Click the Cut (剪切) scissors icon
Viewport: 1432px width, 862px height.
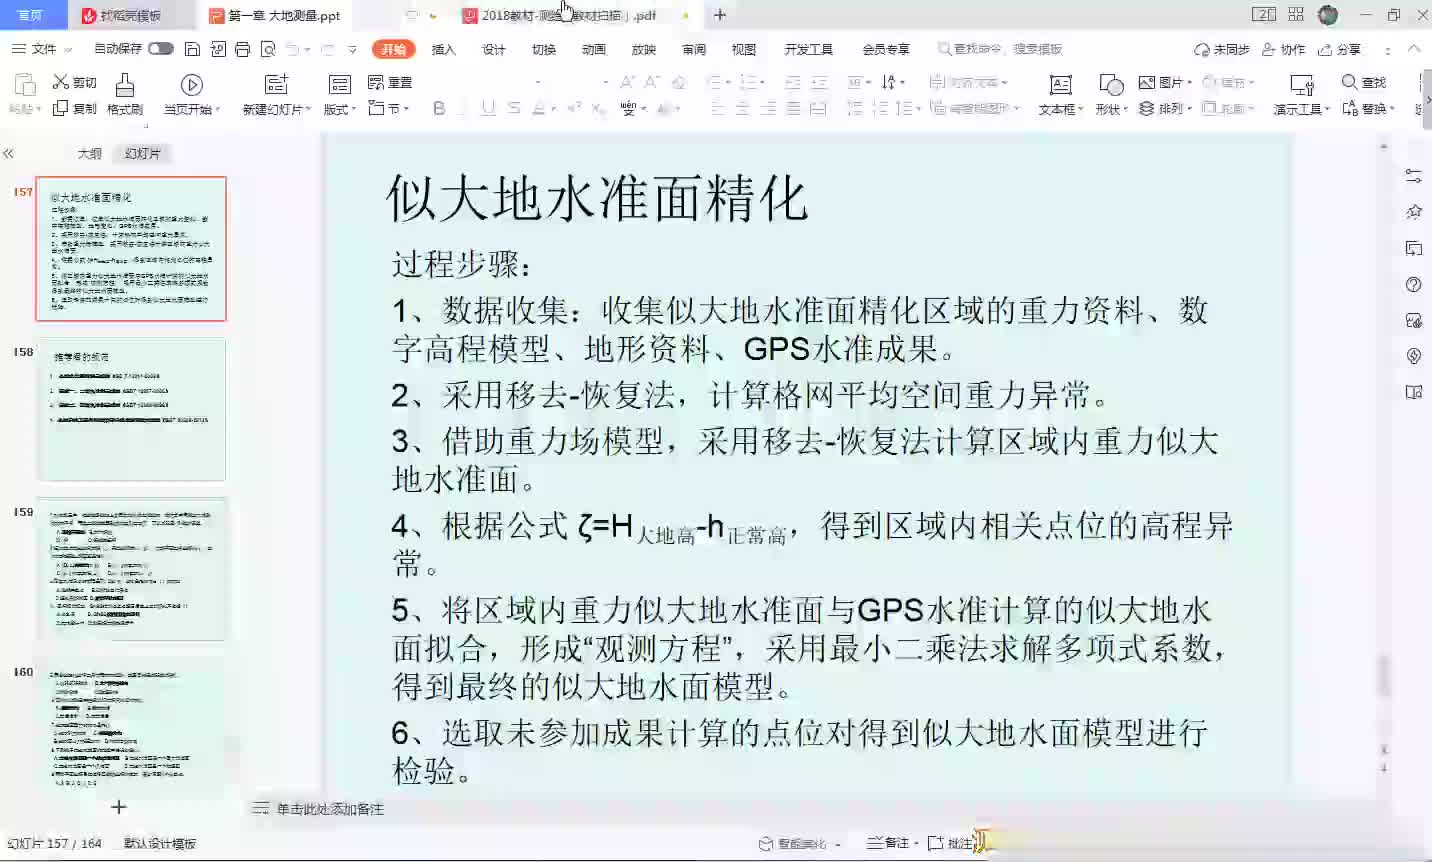click(x=61, y=82)
